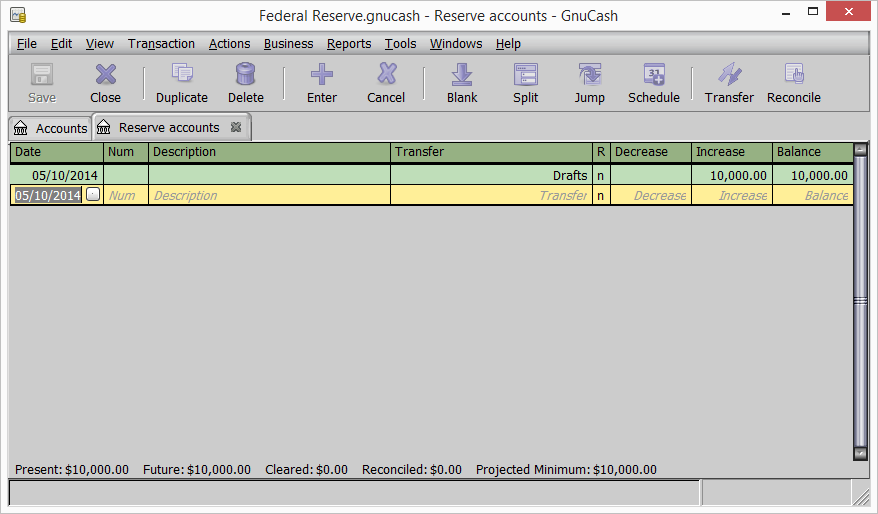Switch to the Accounts tab
This screenshot has width=878, height=514.
point(51,128)
